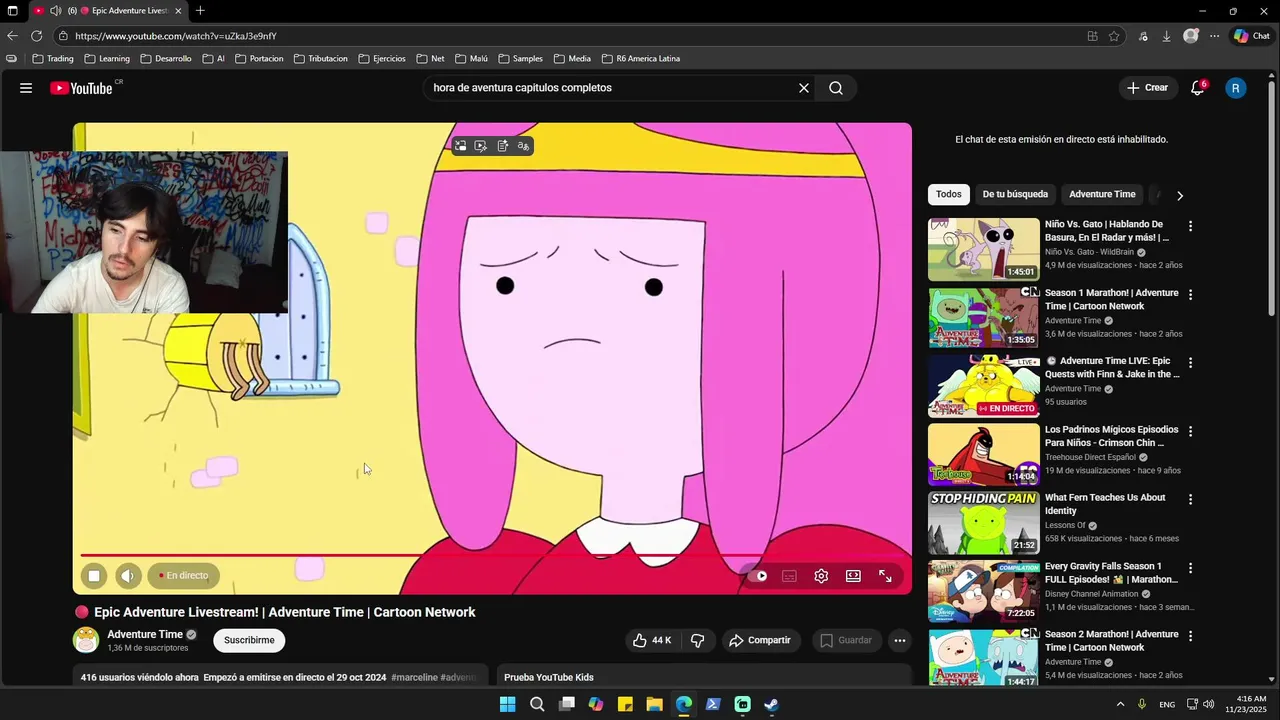Open the account avatar menu
The image size is (1280, 720).
pos(1236,88)
